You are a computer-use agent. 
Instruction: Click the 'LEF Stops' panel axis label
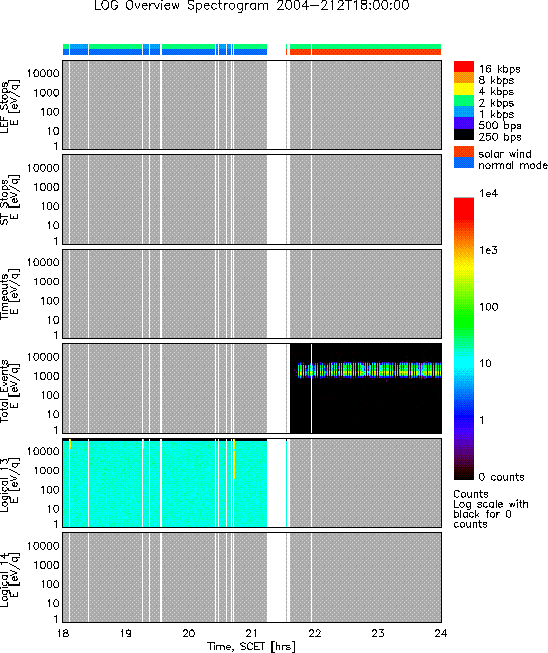point(10,106)
